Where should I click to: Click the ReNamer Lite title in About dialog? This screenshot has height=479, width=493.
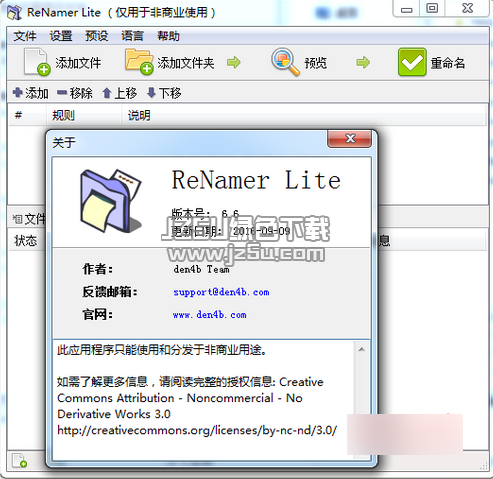click(x=256, y=180)
